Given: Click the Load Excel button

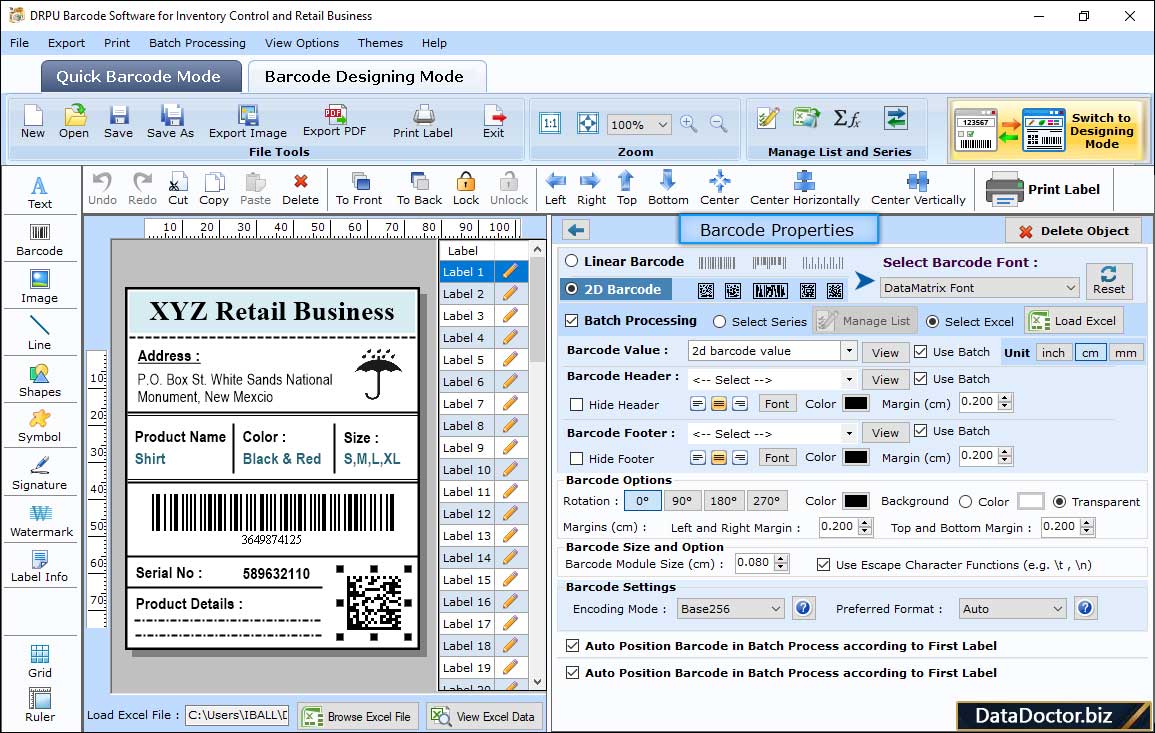Looking at the screenshot, I should [x=1074, y=321].
